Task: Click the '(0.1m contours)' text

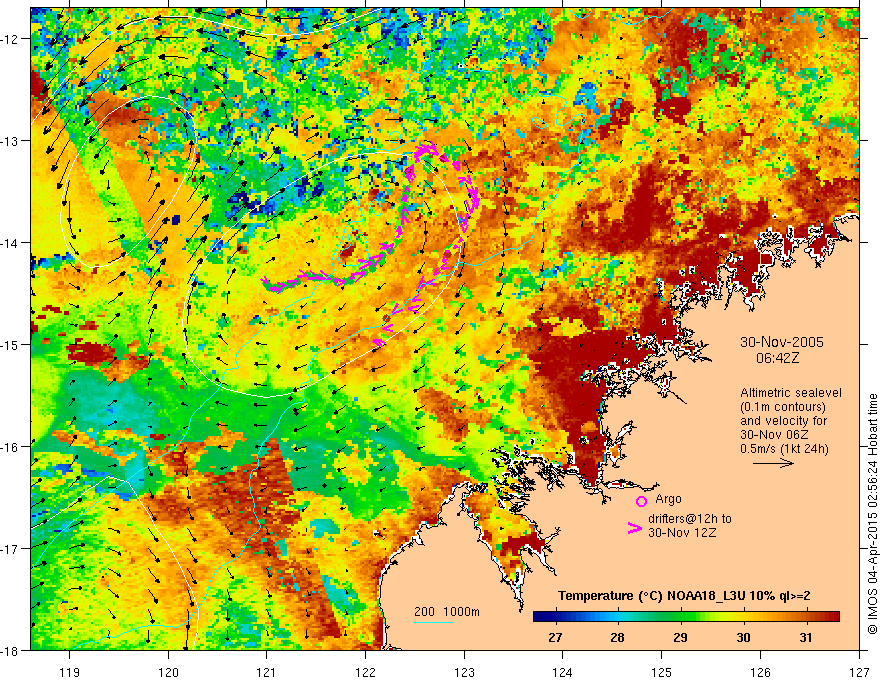Action: point(783,407)
